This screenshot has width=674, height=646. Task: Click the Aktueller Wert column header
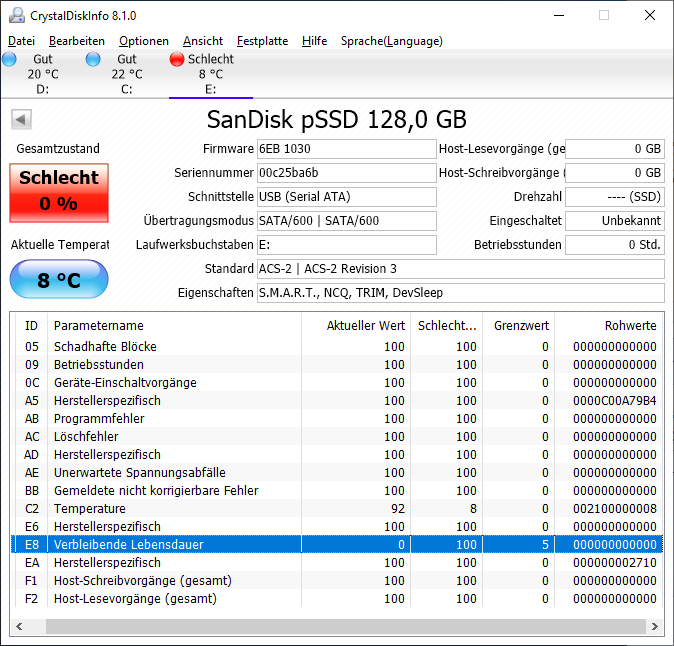[356, 326]
